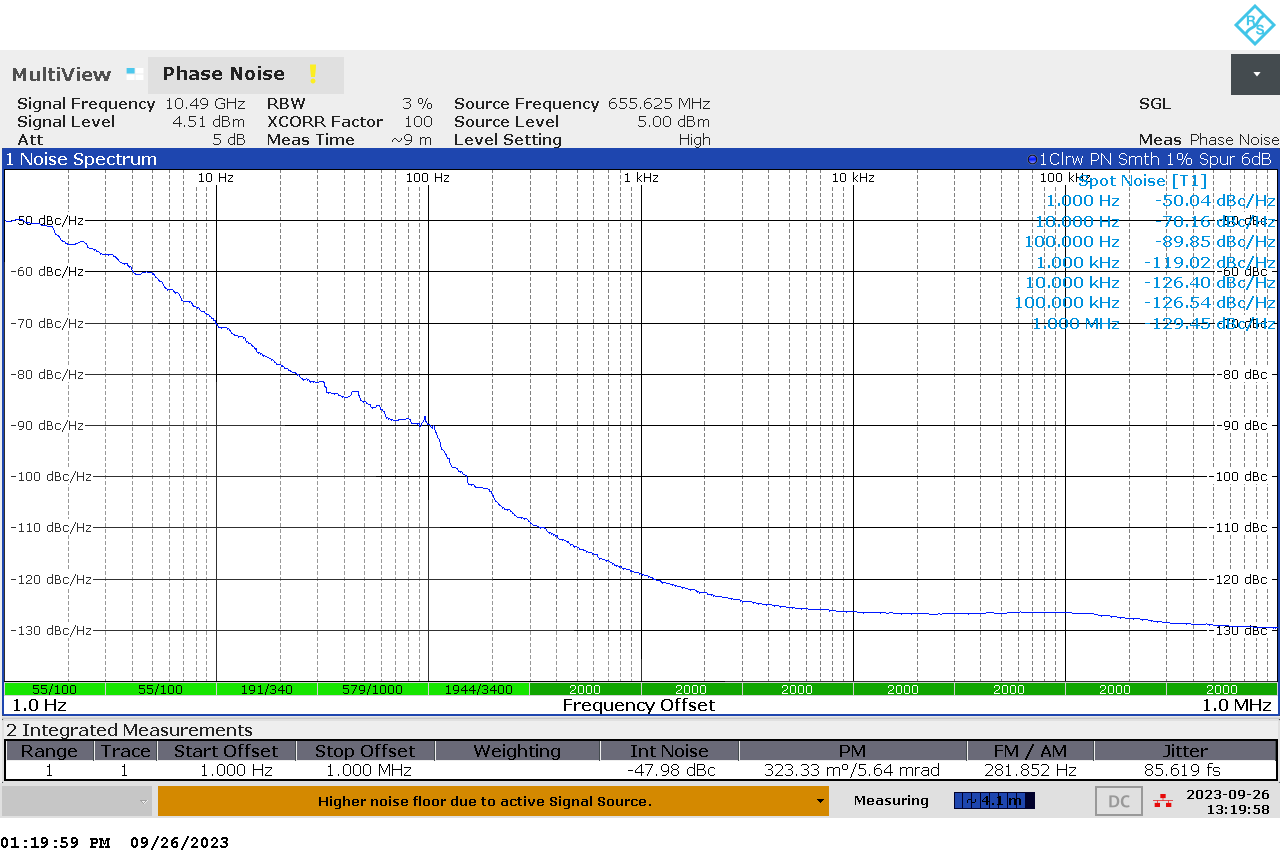1280x868 pixels.
Task: Click the Meas Phase Noise label
Action: [1208, 140]
